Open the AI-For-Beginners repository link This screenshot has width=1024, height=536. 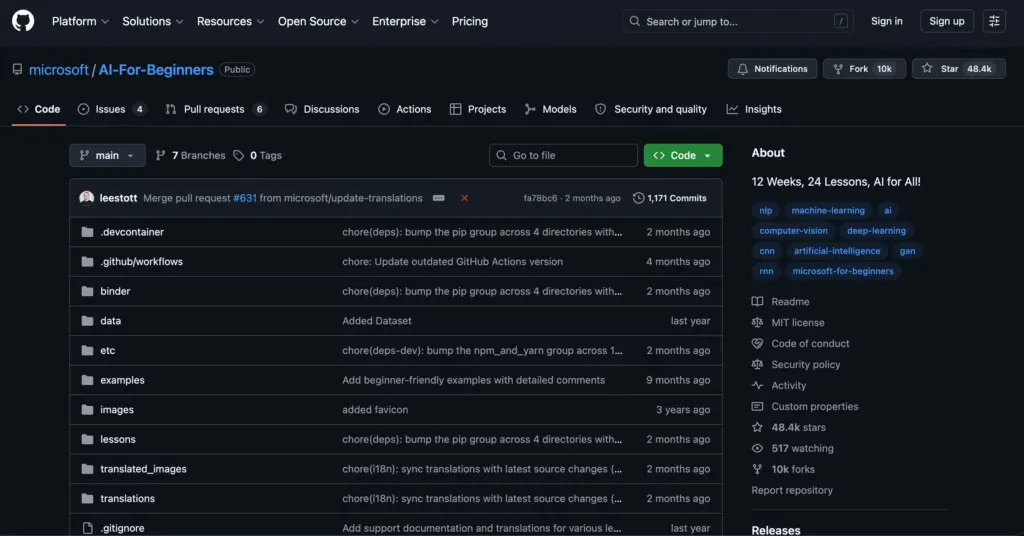coord(156,70)
